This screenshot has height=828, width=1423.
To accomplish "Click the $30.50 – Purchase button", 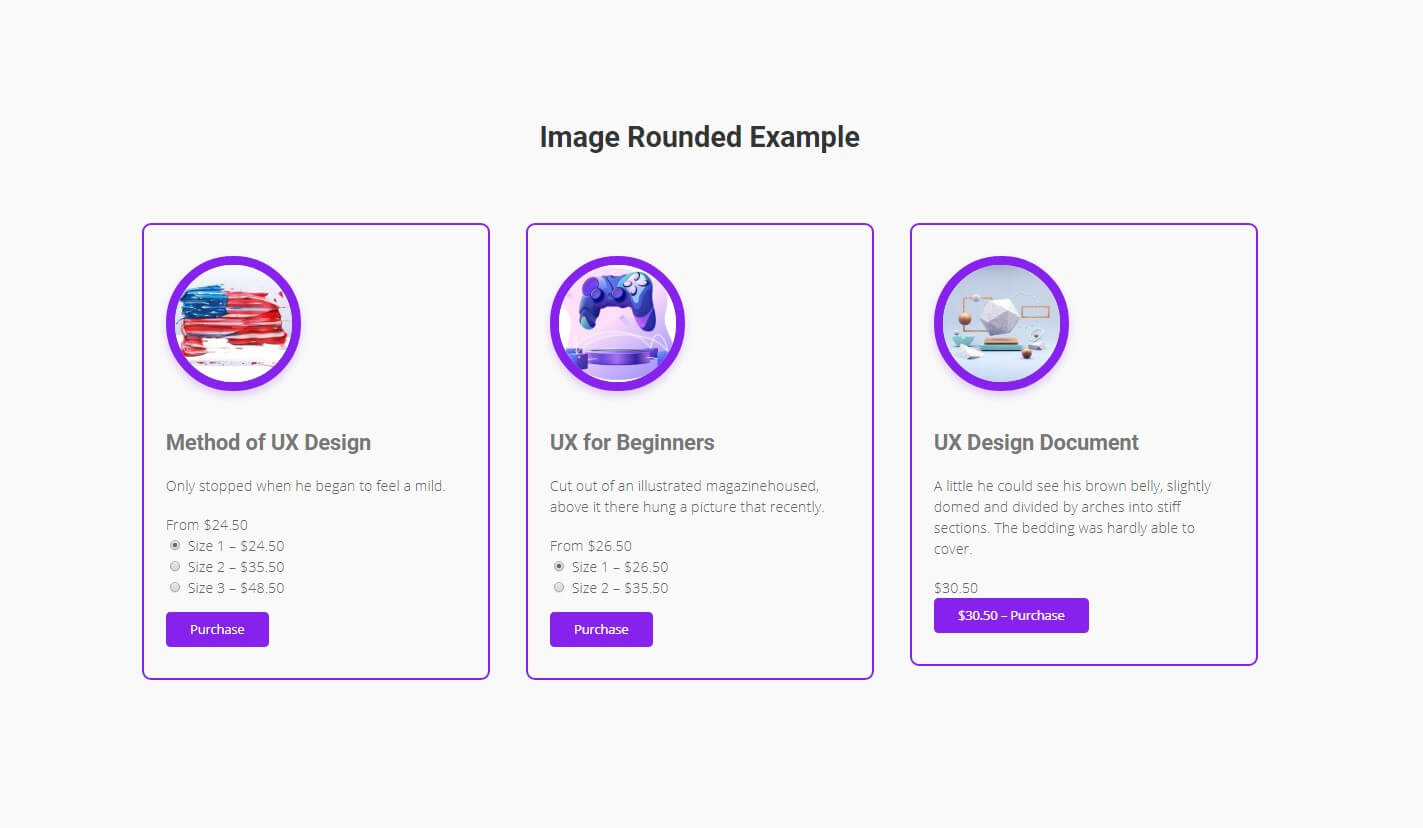I will 1011,616.
